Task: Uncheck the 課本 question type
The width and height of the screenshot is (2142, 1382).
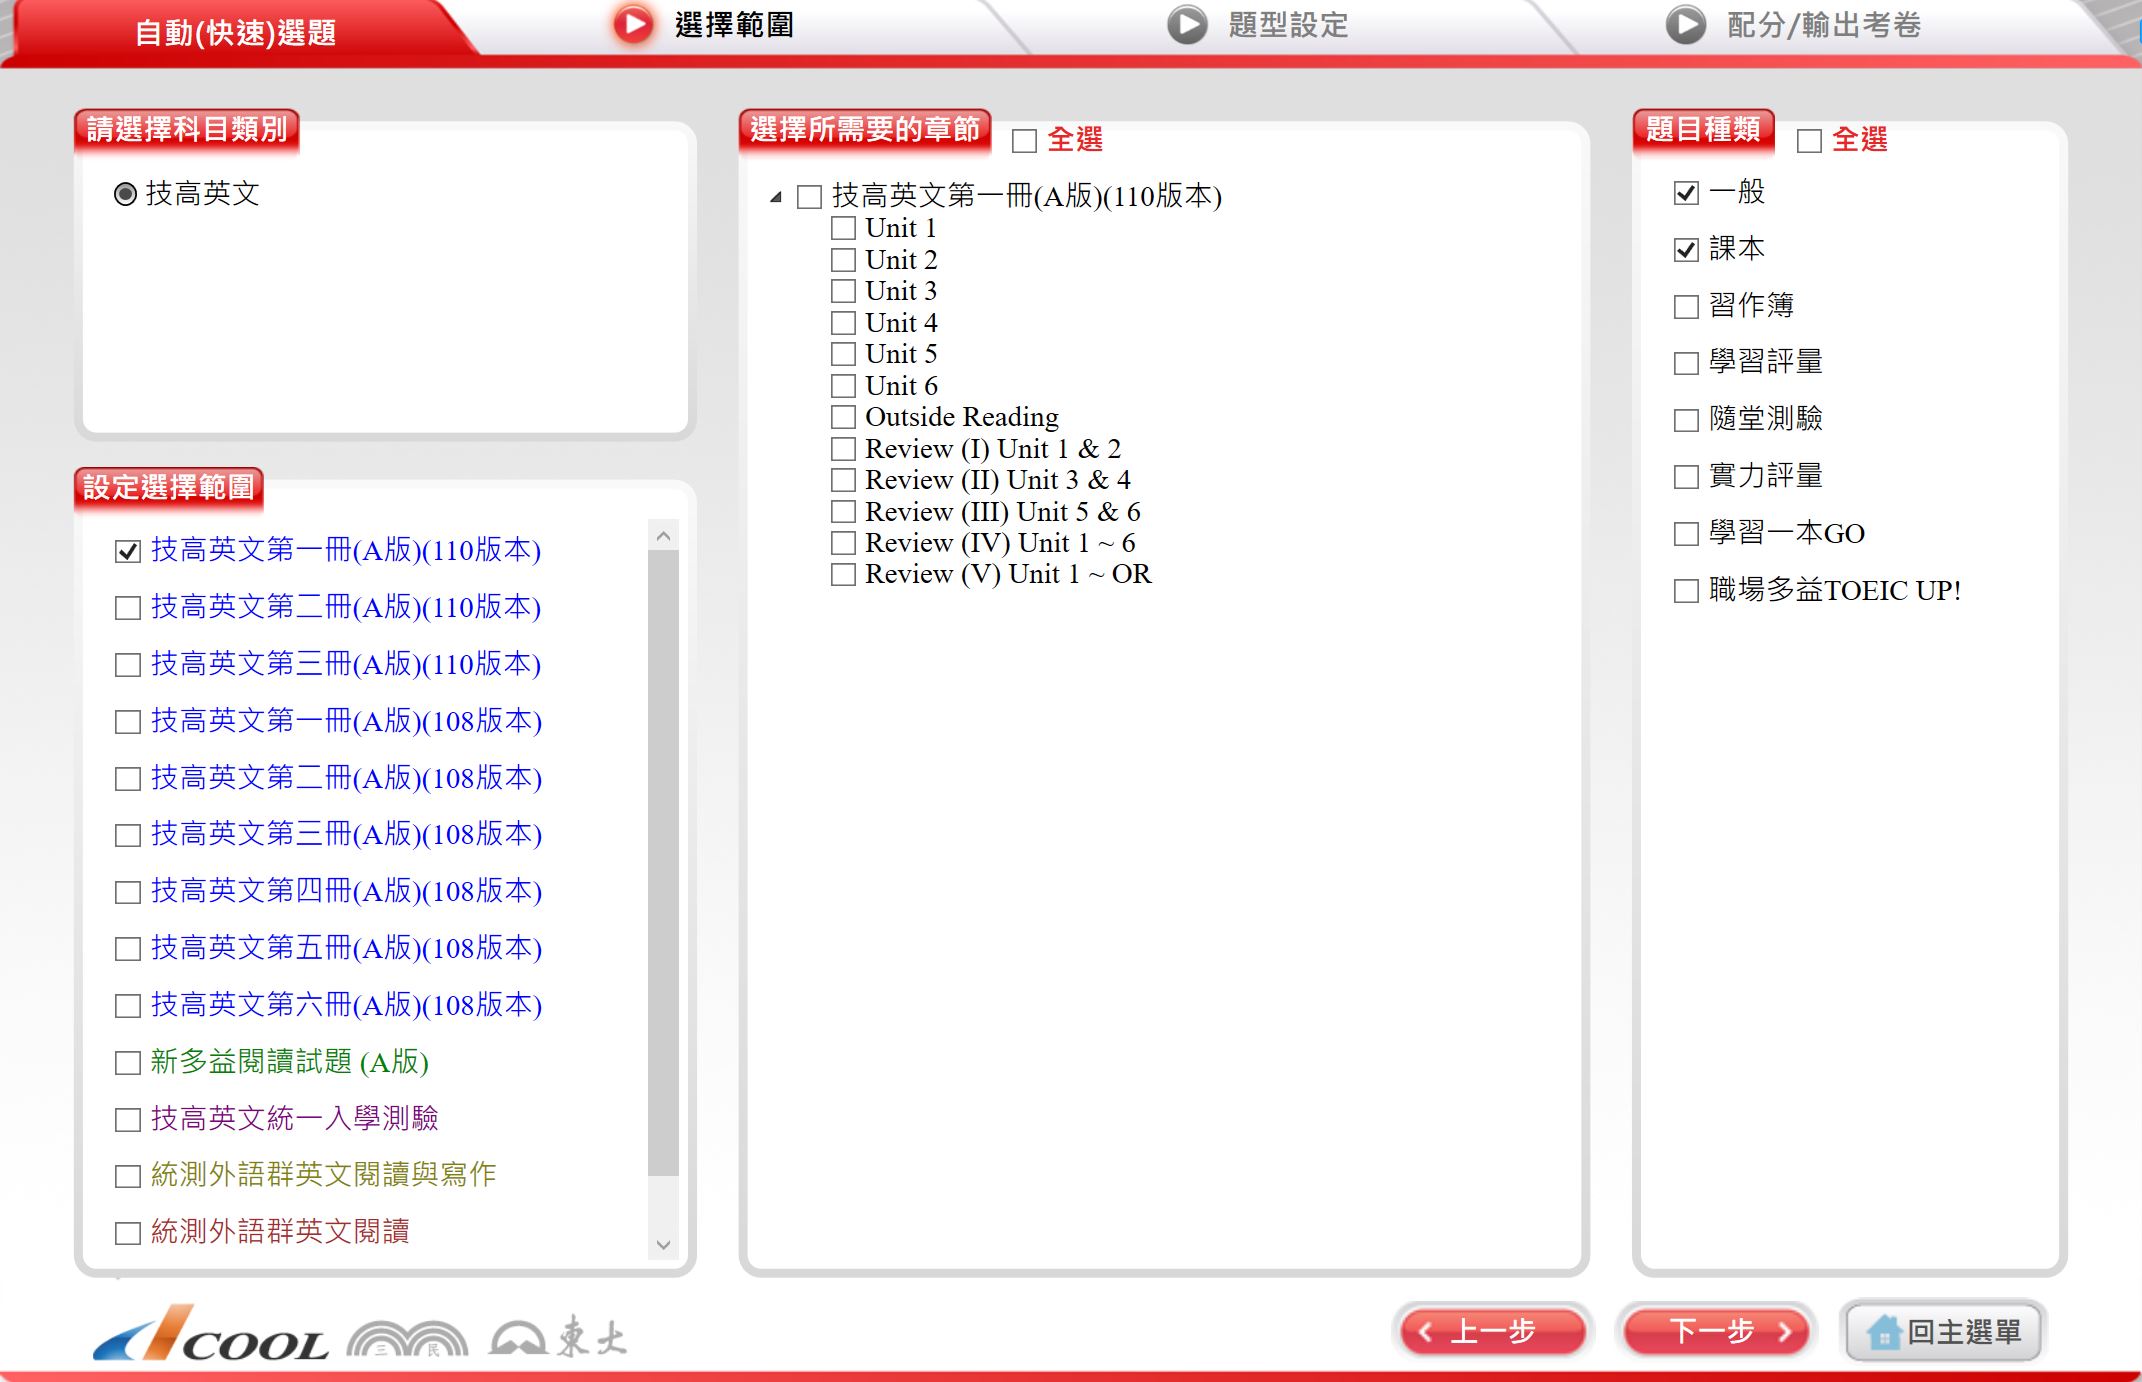Action: click(1686, 250)
